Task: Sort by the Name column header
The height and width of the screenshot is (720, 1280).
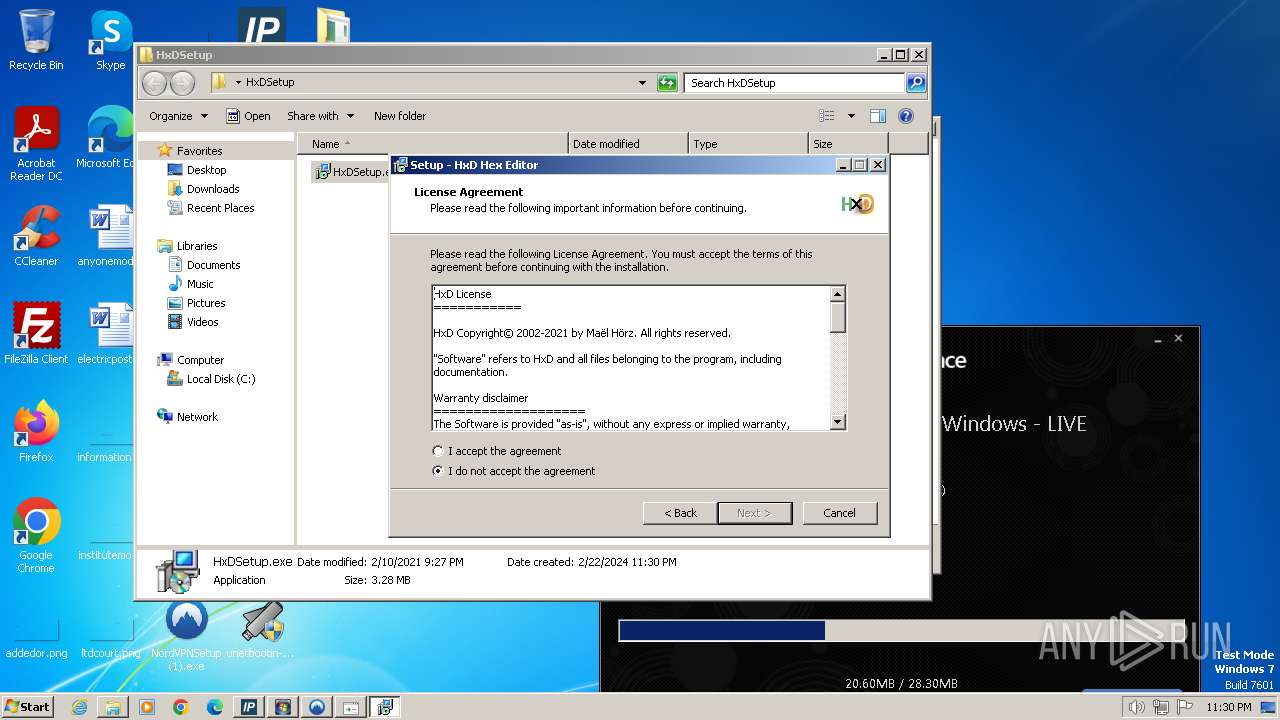Action: pos(432,144)
